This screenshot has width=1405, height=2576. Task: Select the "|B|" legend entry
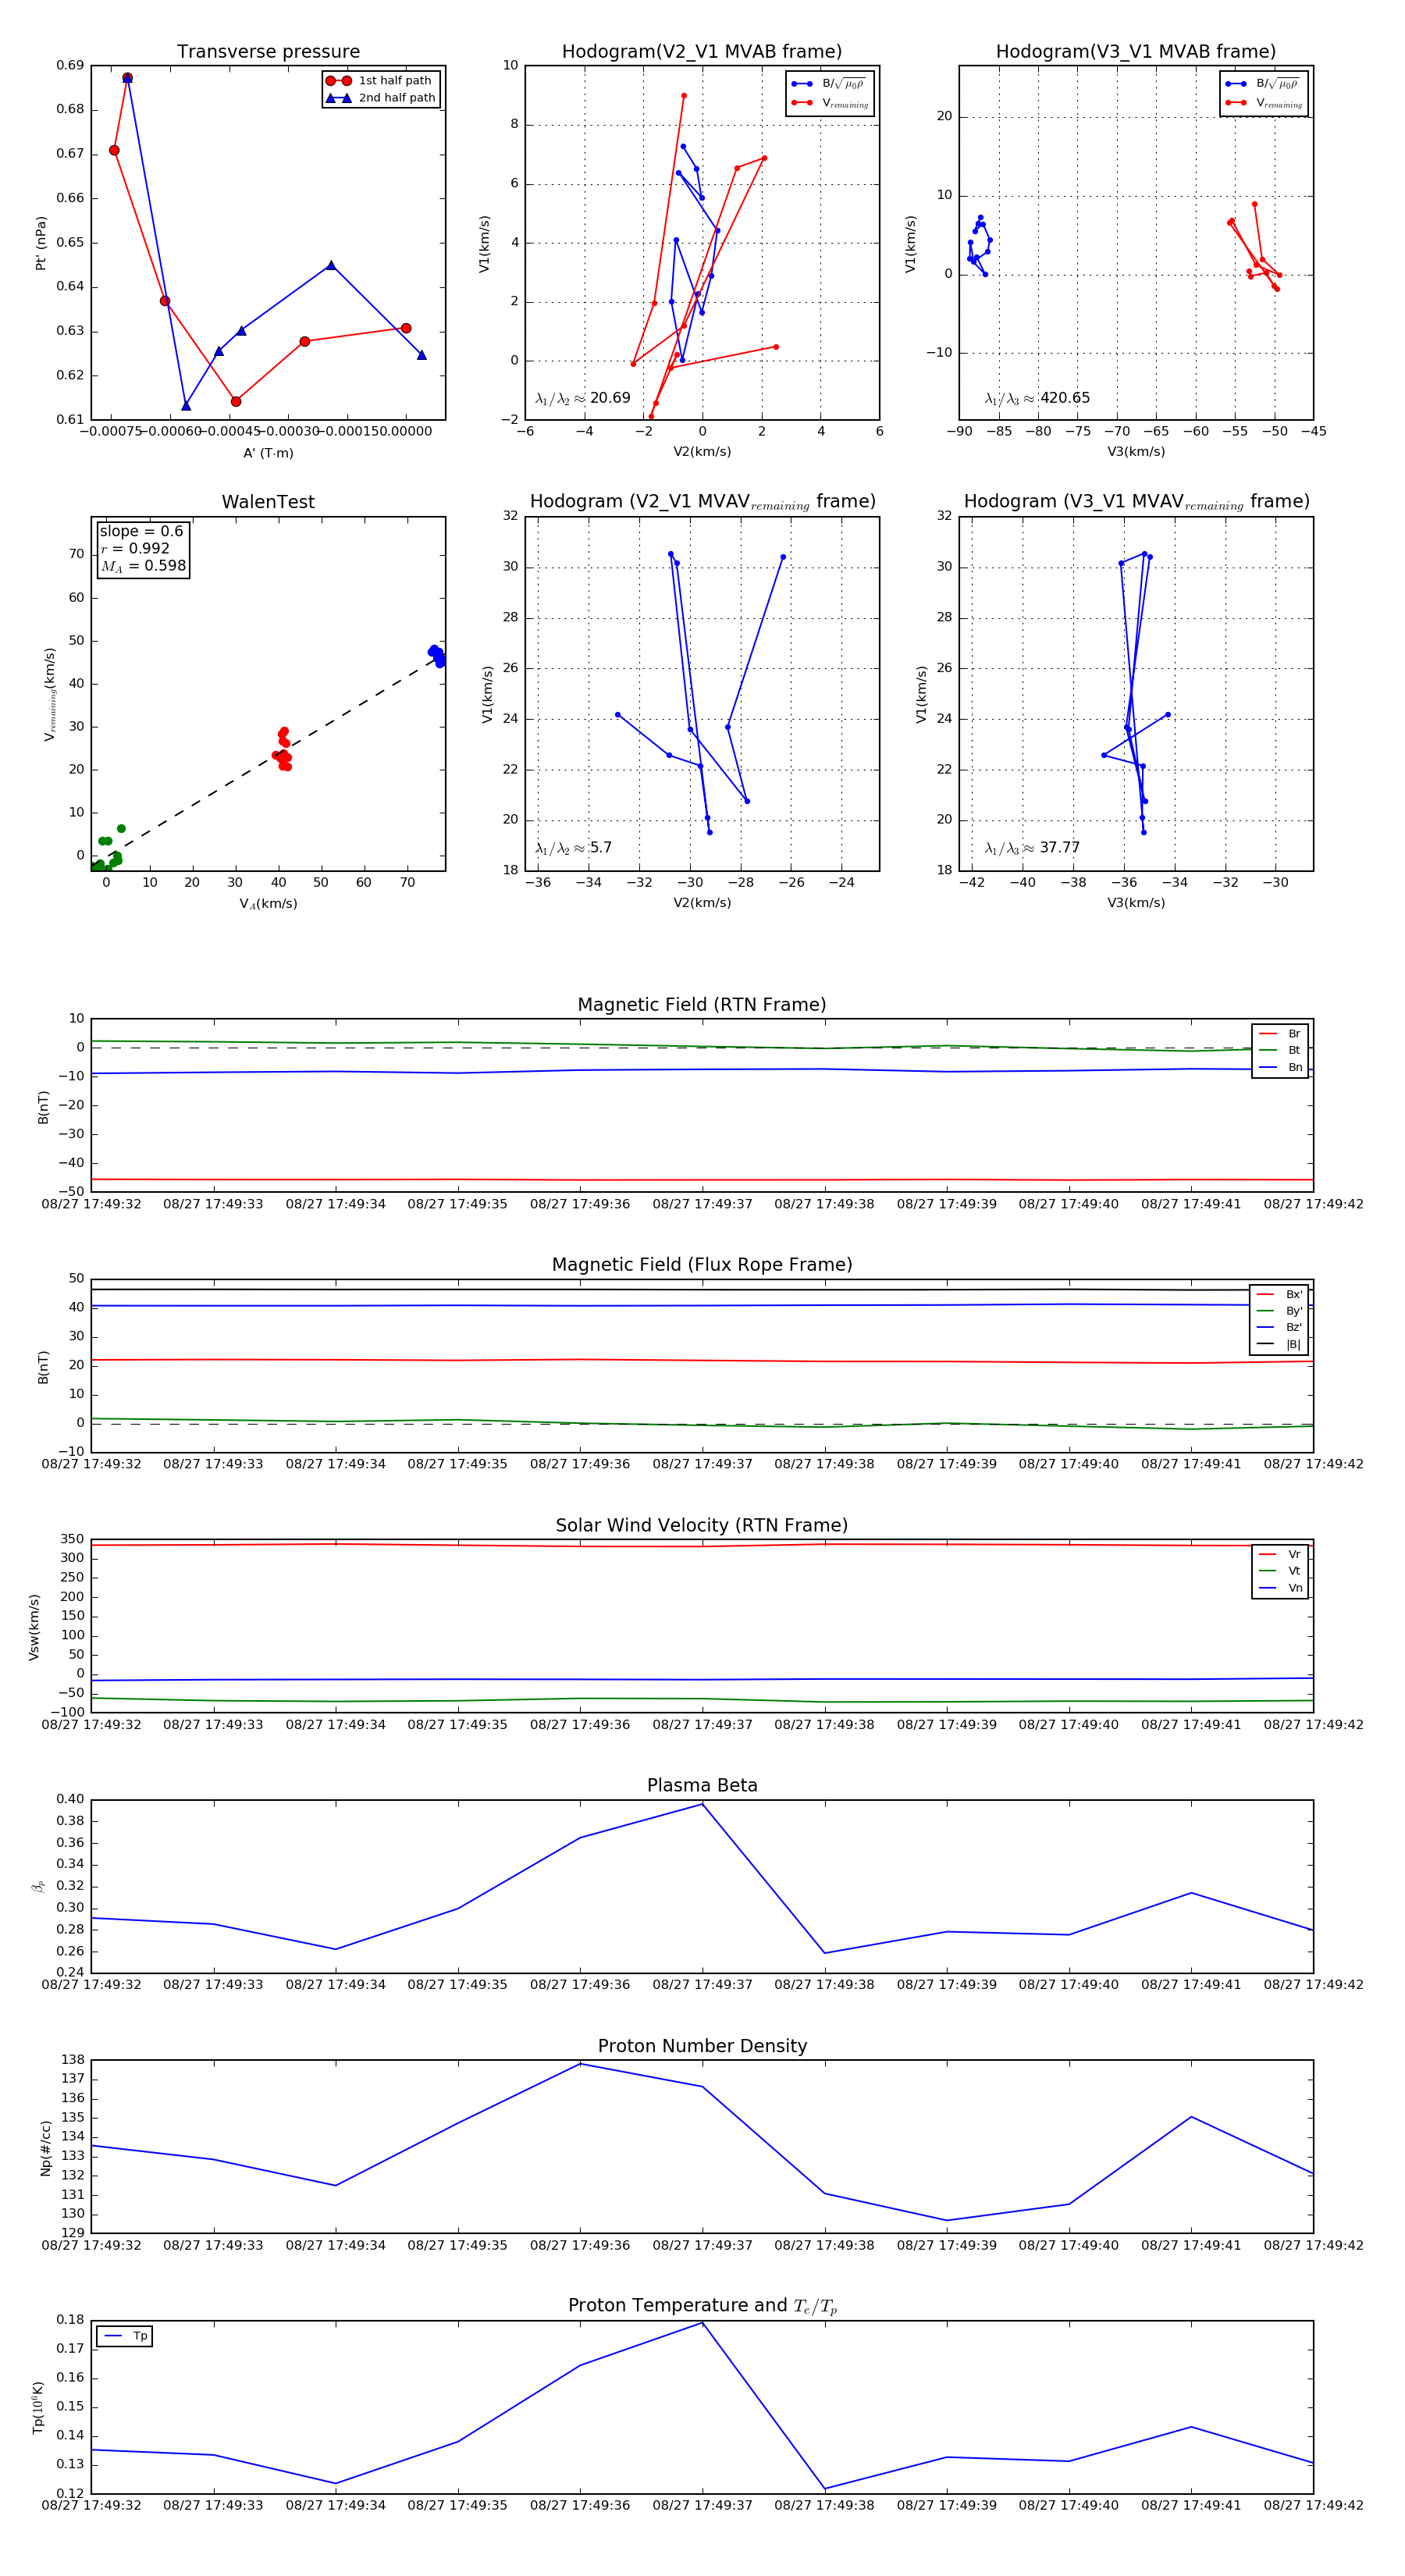click(x=1279, y=1345)
